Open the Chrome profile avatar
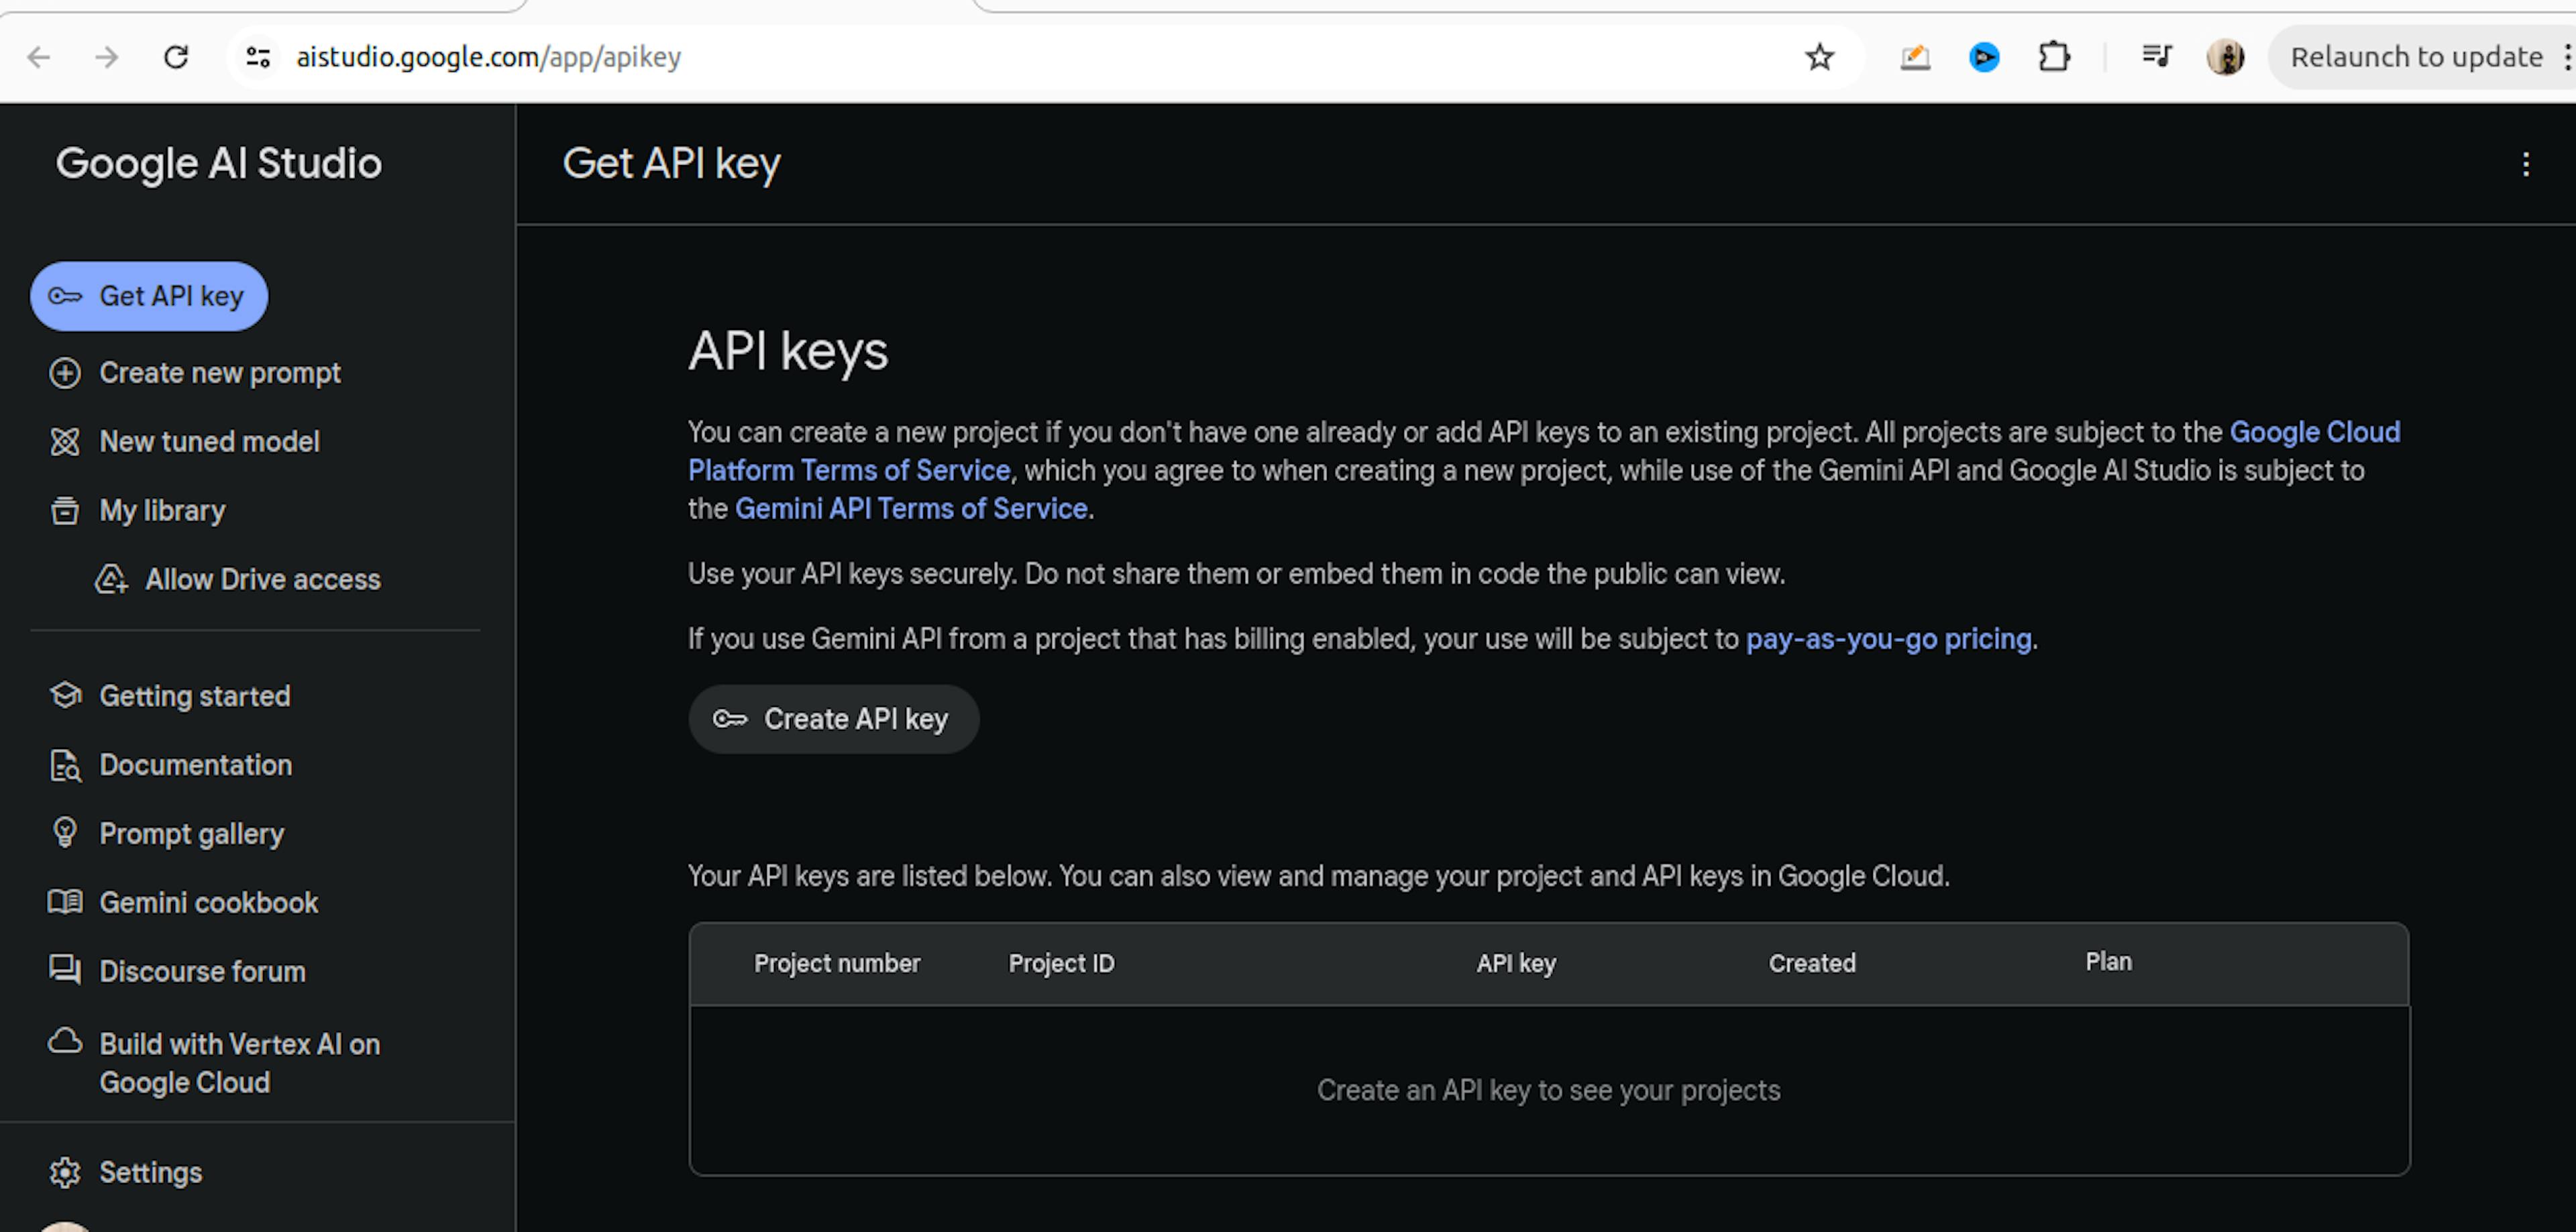Image resolution: width=2576 pixels, height=1232 pixels. 2225,57
